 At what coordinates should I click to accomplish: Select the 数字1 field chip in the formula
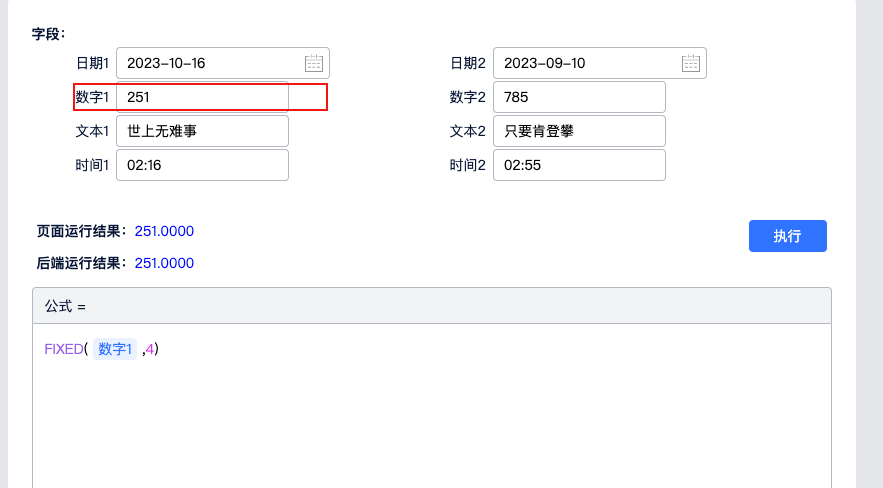pyautogui.click(x=115, y=349)
